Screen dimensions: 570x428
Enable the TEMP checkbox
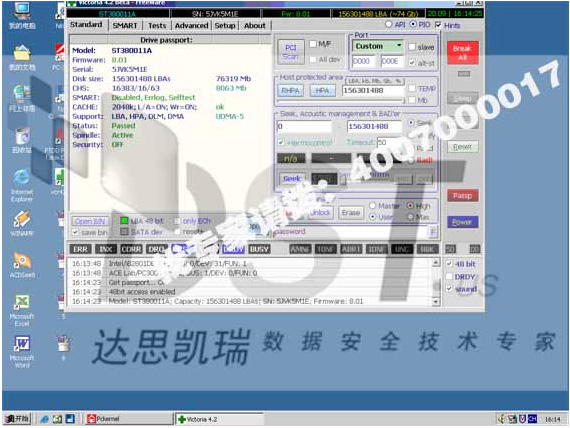pos(412,88)
